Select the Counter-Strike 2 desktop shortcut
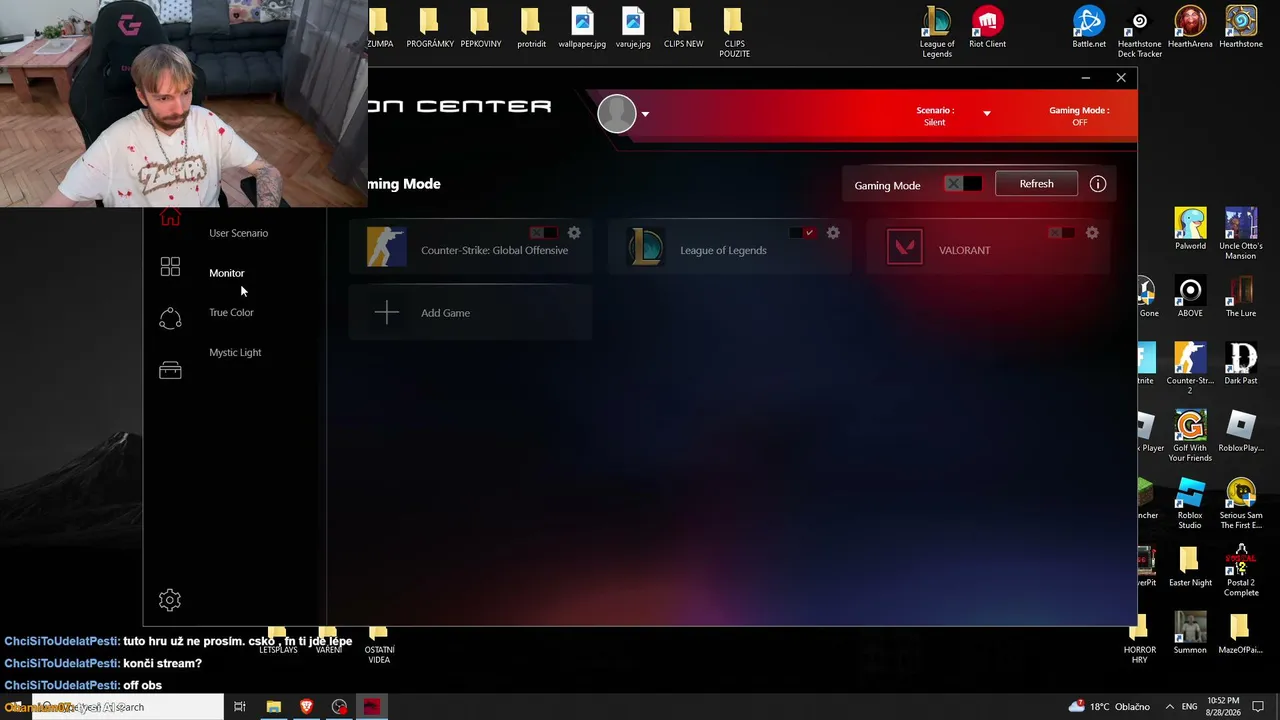The image size is (1280, 720). point(1190,368)
